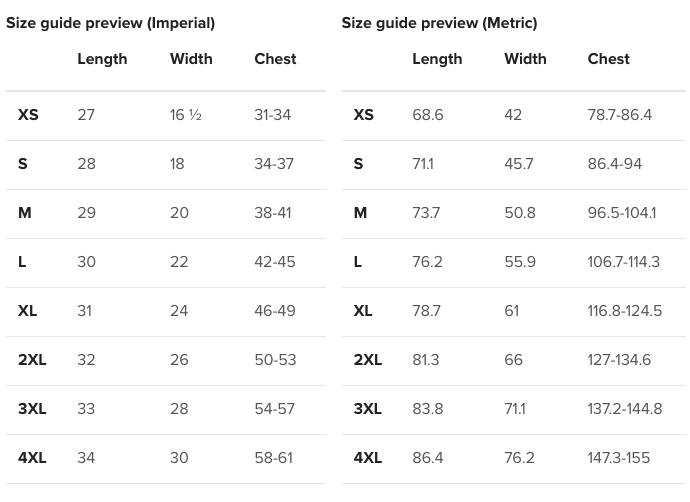Image resolution: width=690 pixels, height=502 pixels.
Task: Select the Length column header in Imperial table
Action: click(x=102, y=59)
